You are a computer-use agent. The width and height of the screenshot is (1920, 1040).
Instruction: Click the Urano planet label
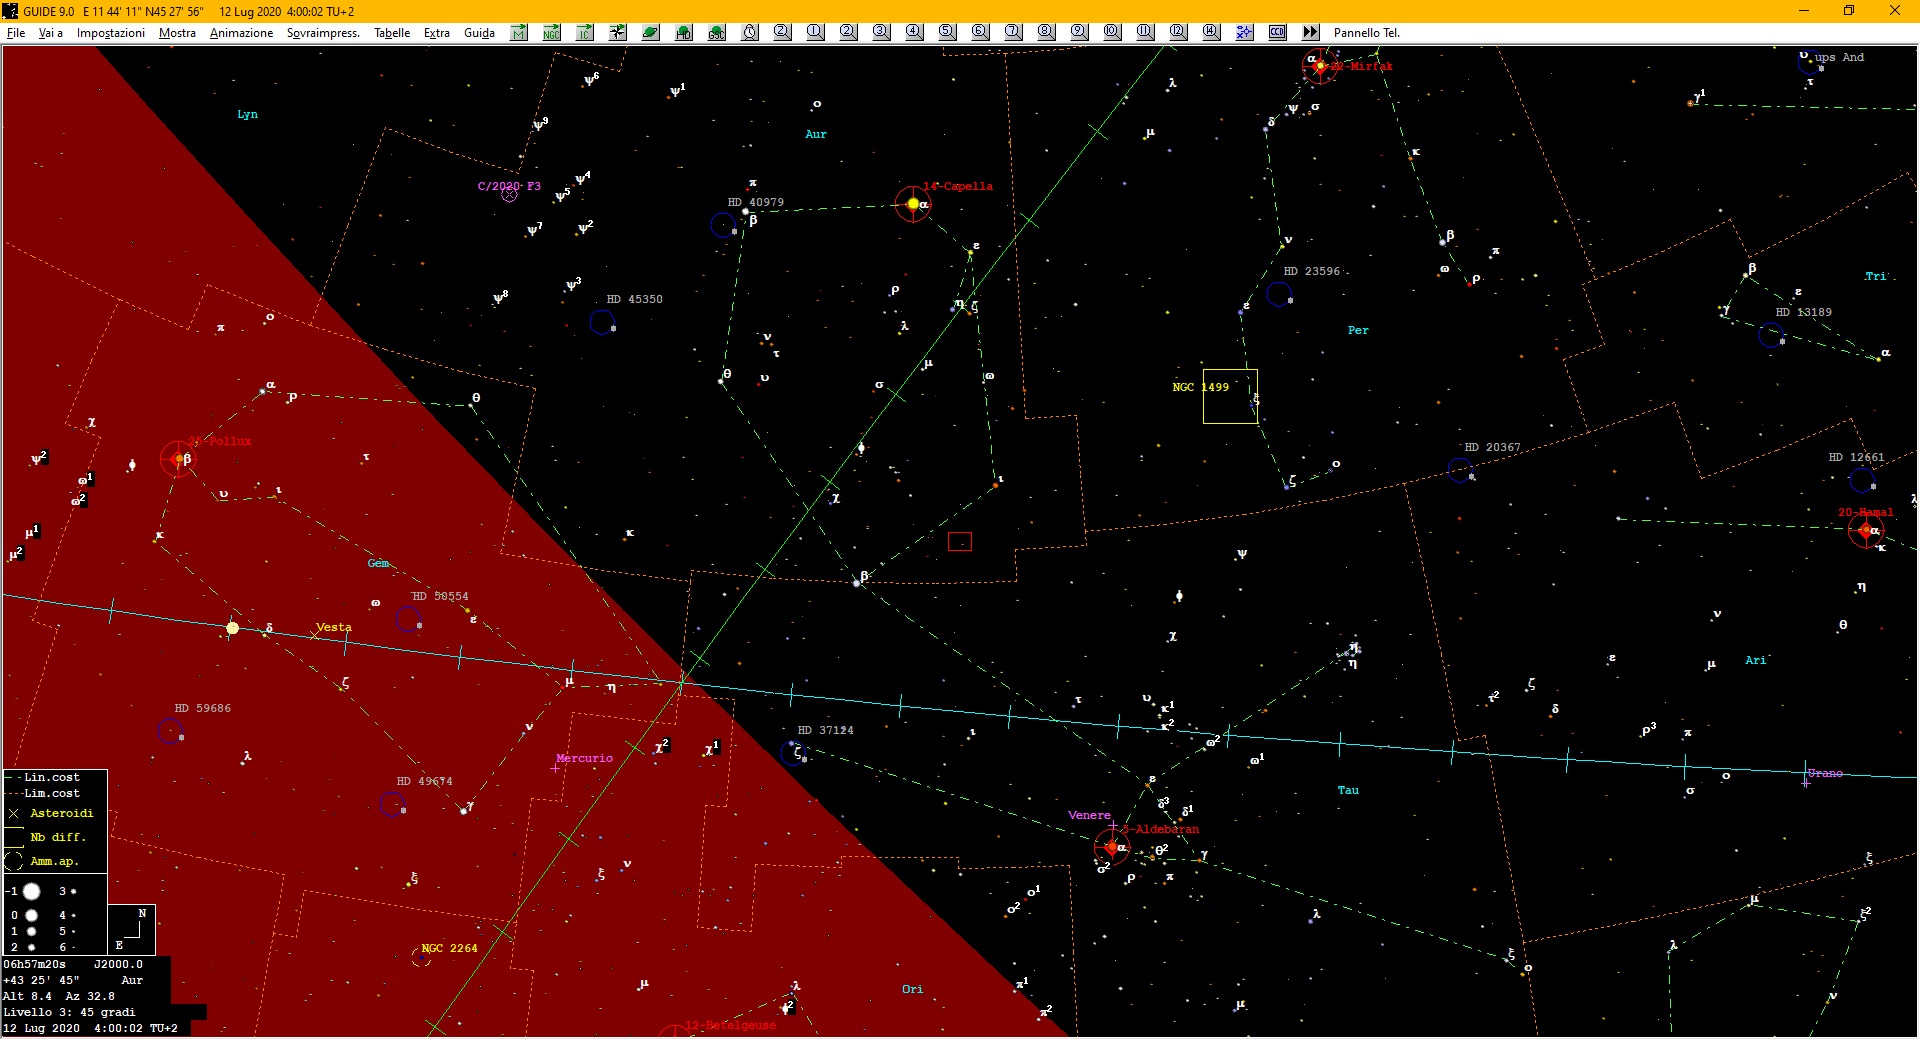1825,773
